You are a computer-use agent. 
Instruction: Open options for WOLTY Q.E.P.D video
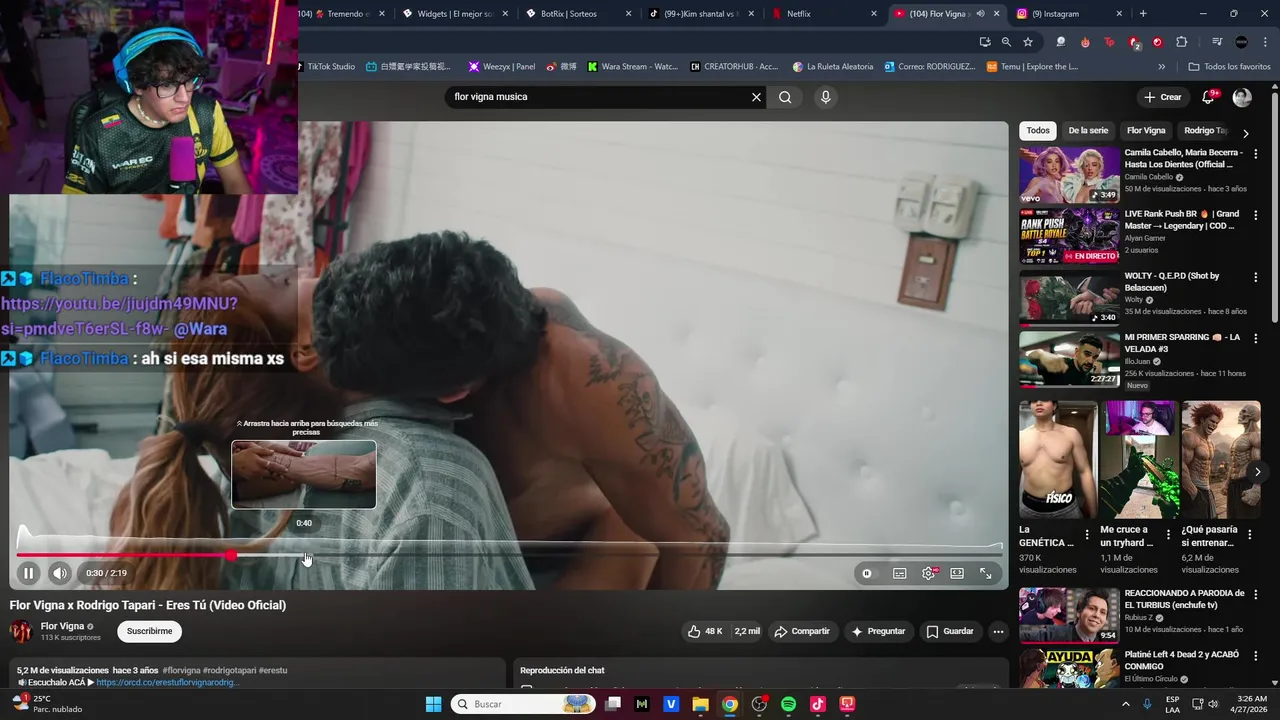[x=1256, y=277]
